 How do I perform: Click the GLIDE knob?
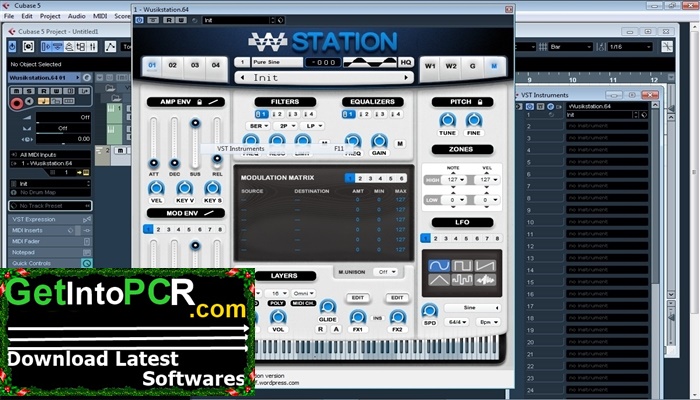click(328, 307)
